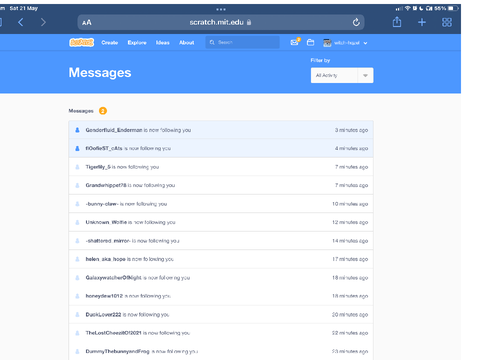Viewport: 480px width, 360px height.
Task: Tap the Safari share icon
Action: point(397,22)
